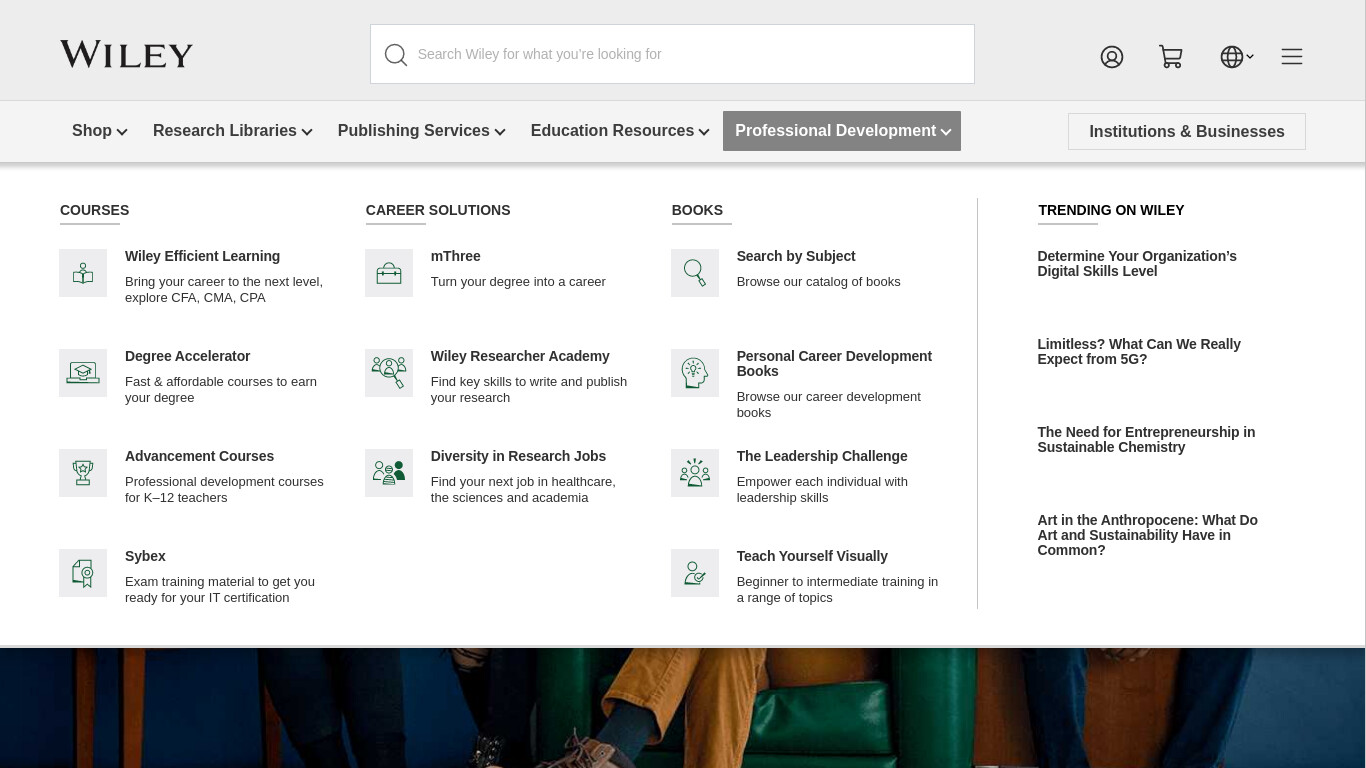This screenshot has width=1366, height=768.
Task: Open Wiley Researcher Academy link
Action: (520, 356)
